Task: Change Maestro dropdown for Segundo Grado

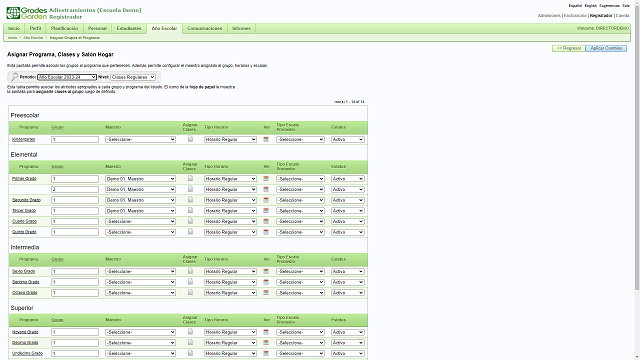Action: (x=140, y=200)
